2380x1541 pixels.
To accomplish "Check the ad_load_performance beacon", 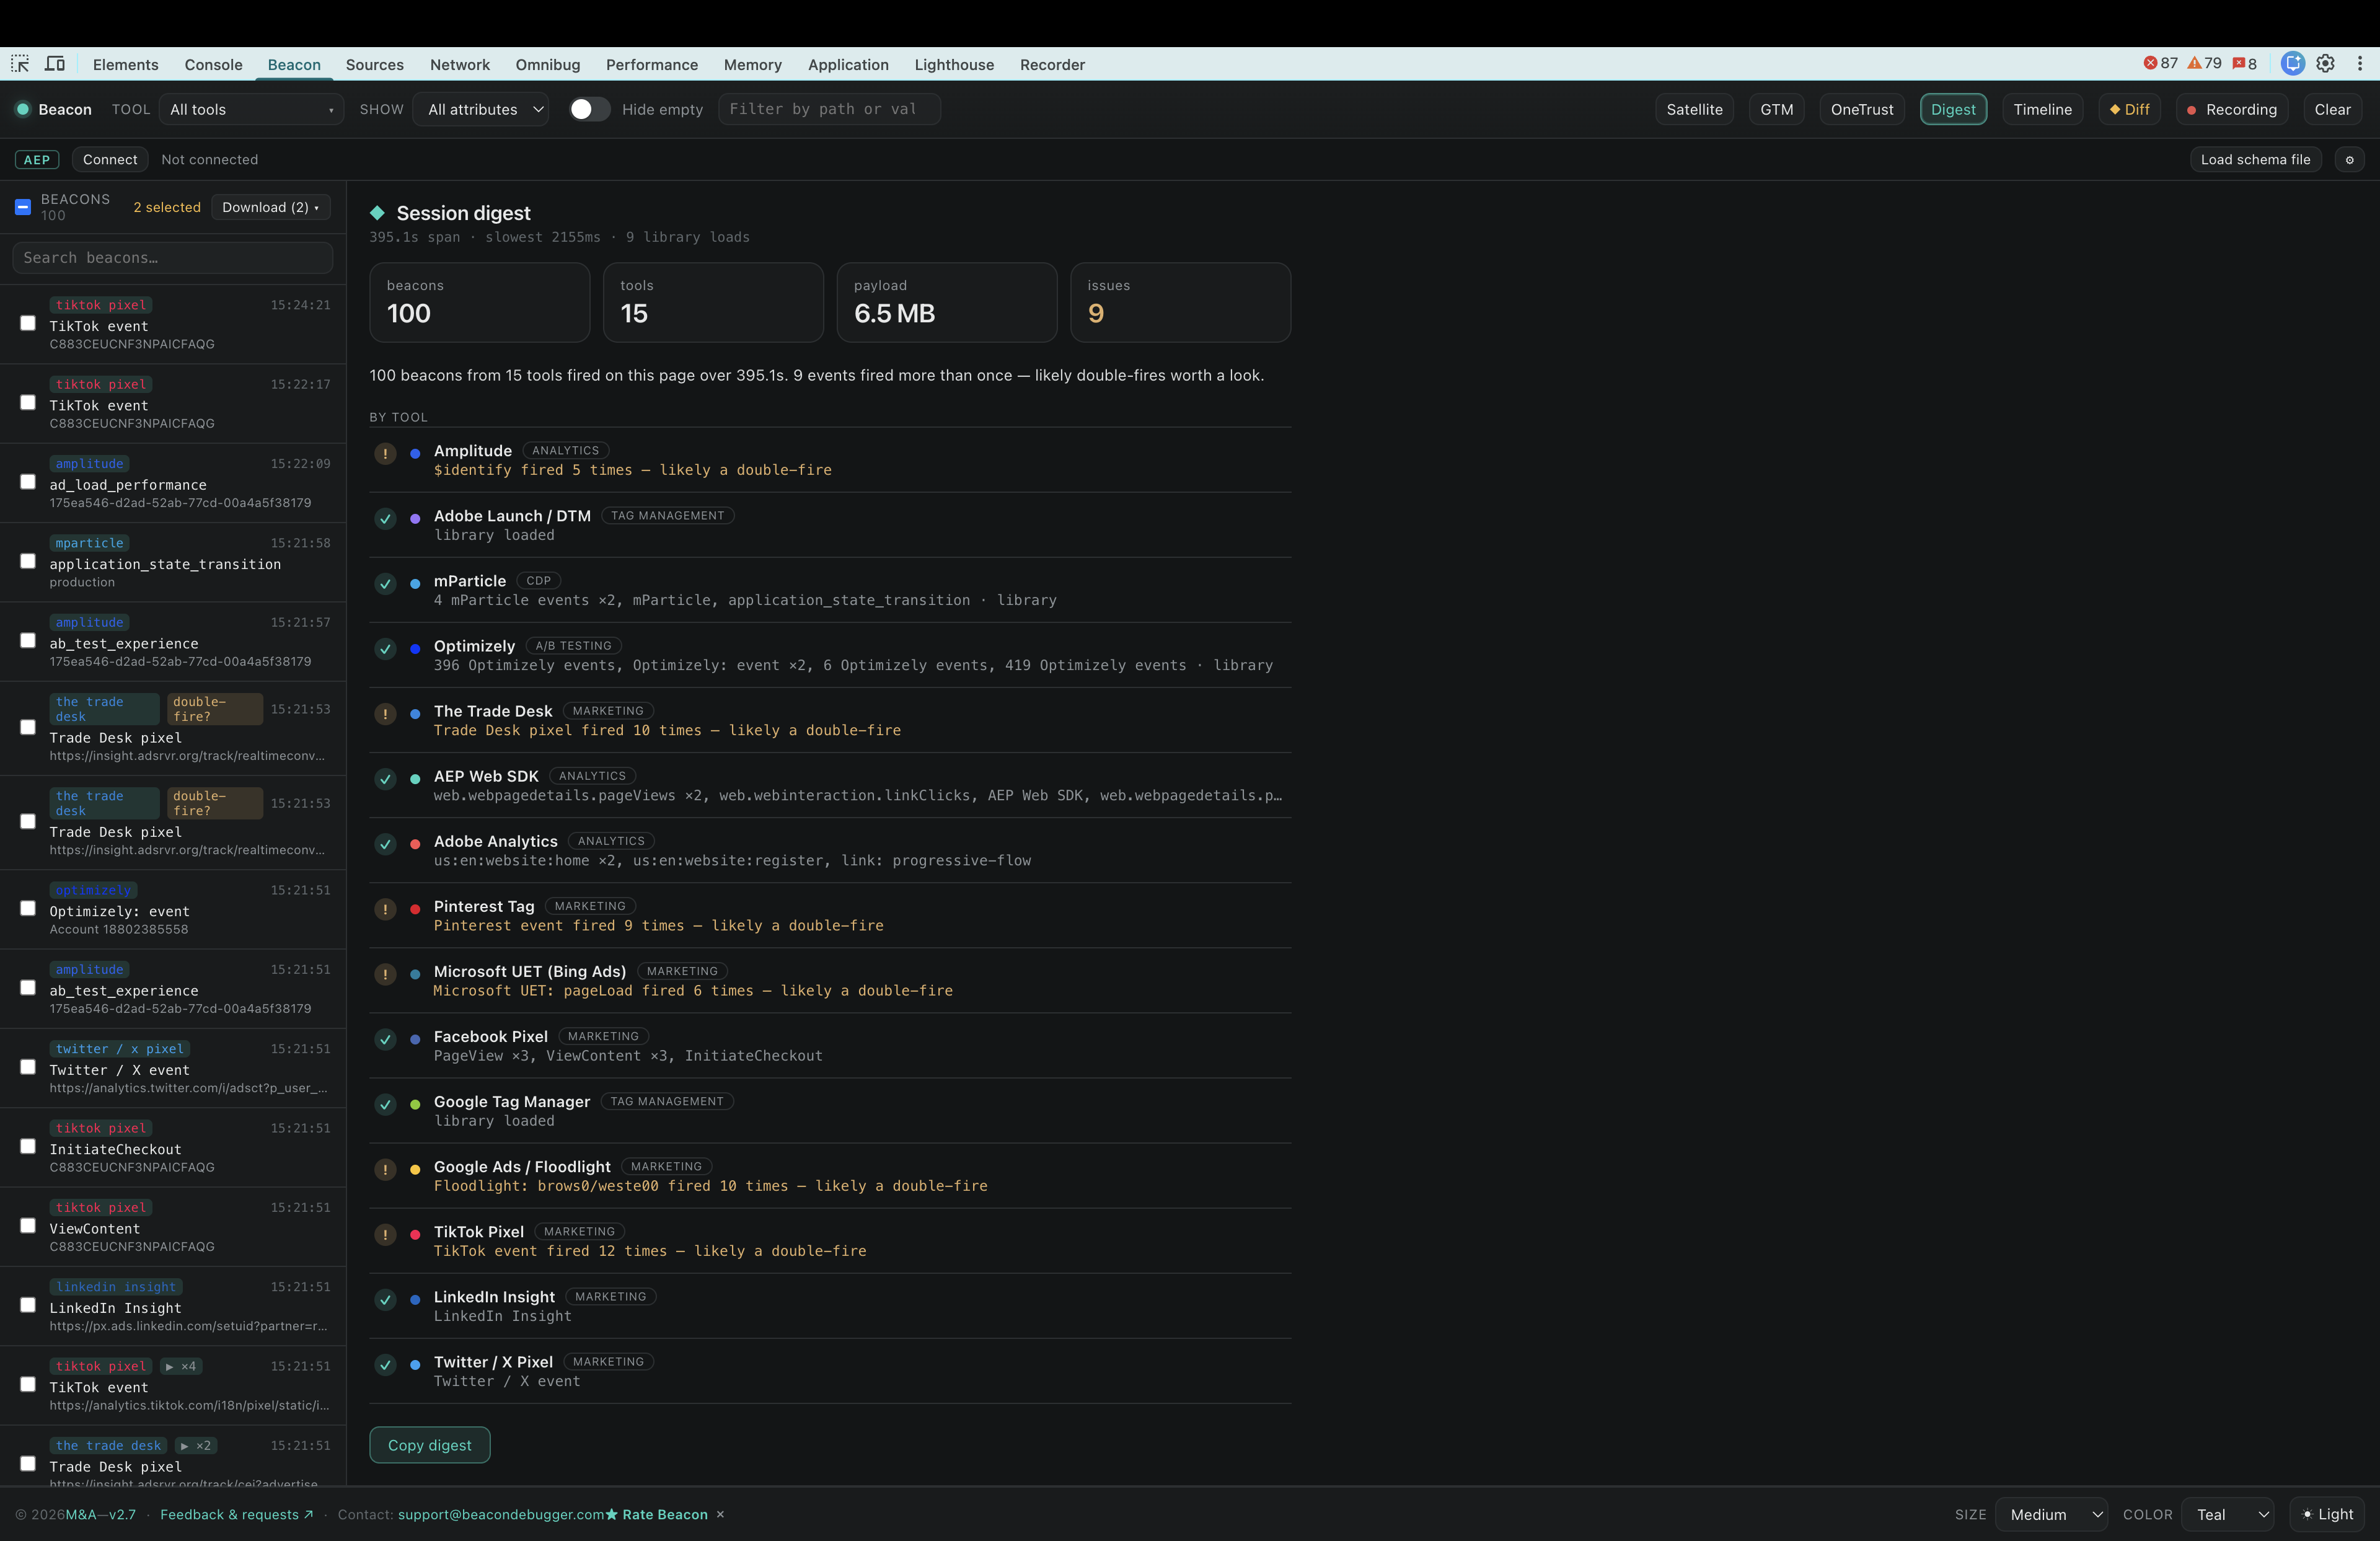I will (28, 482).
